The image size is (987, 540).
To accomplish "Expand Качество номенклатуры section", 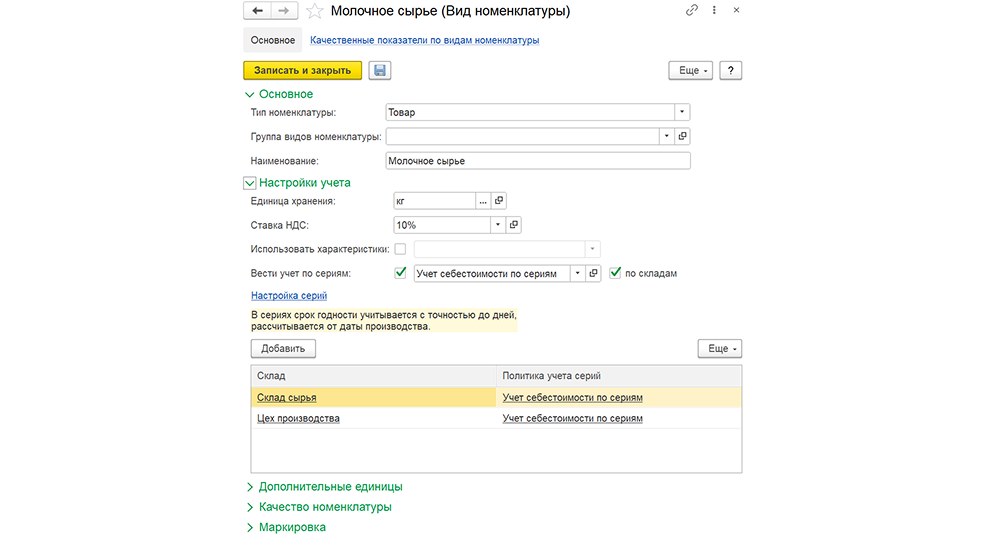I will click(x=249, y=507).
